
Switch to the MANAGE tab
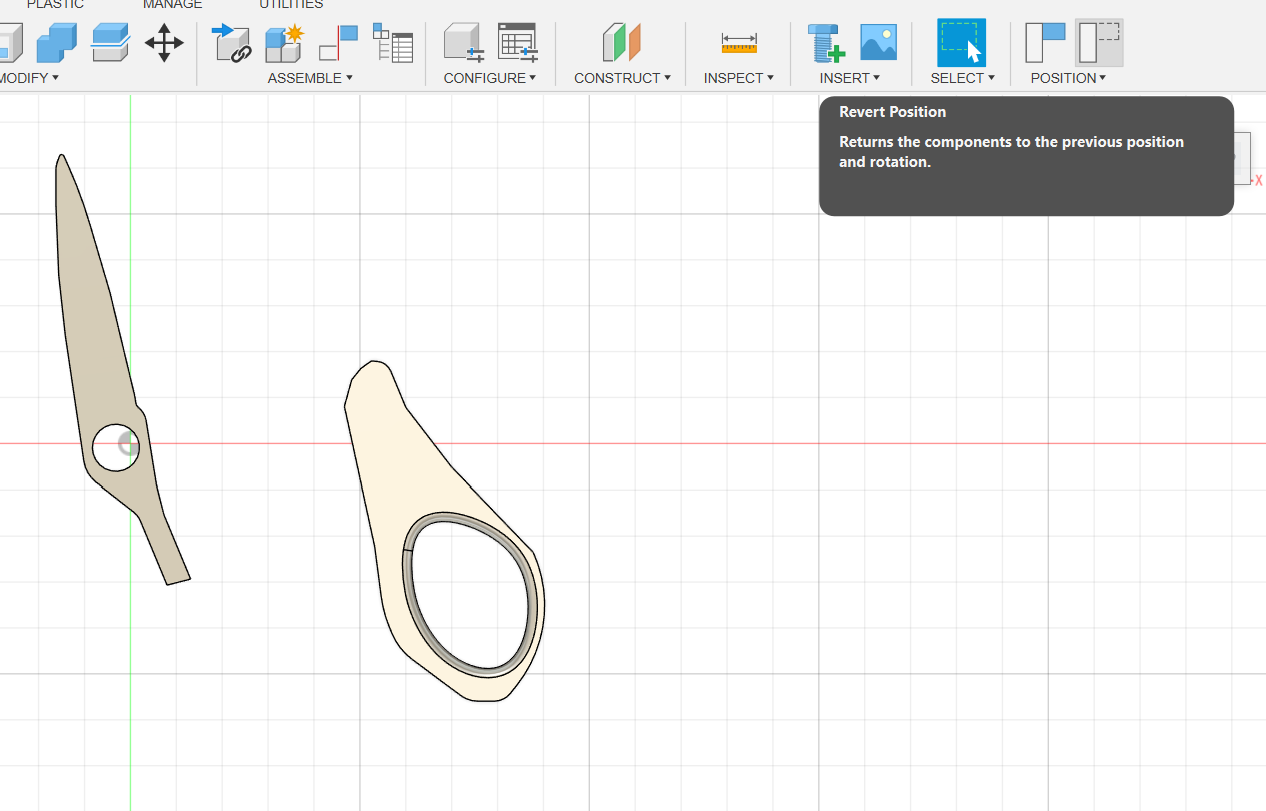coord(173,5)
